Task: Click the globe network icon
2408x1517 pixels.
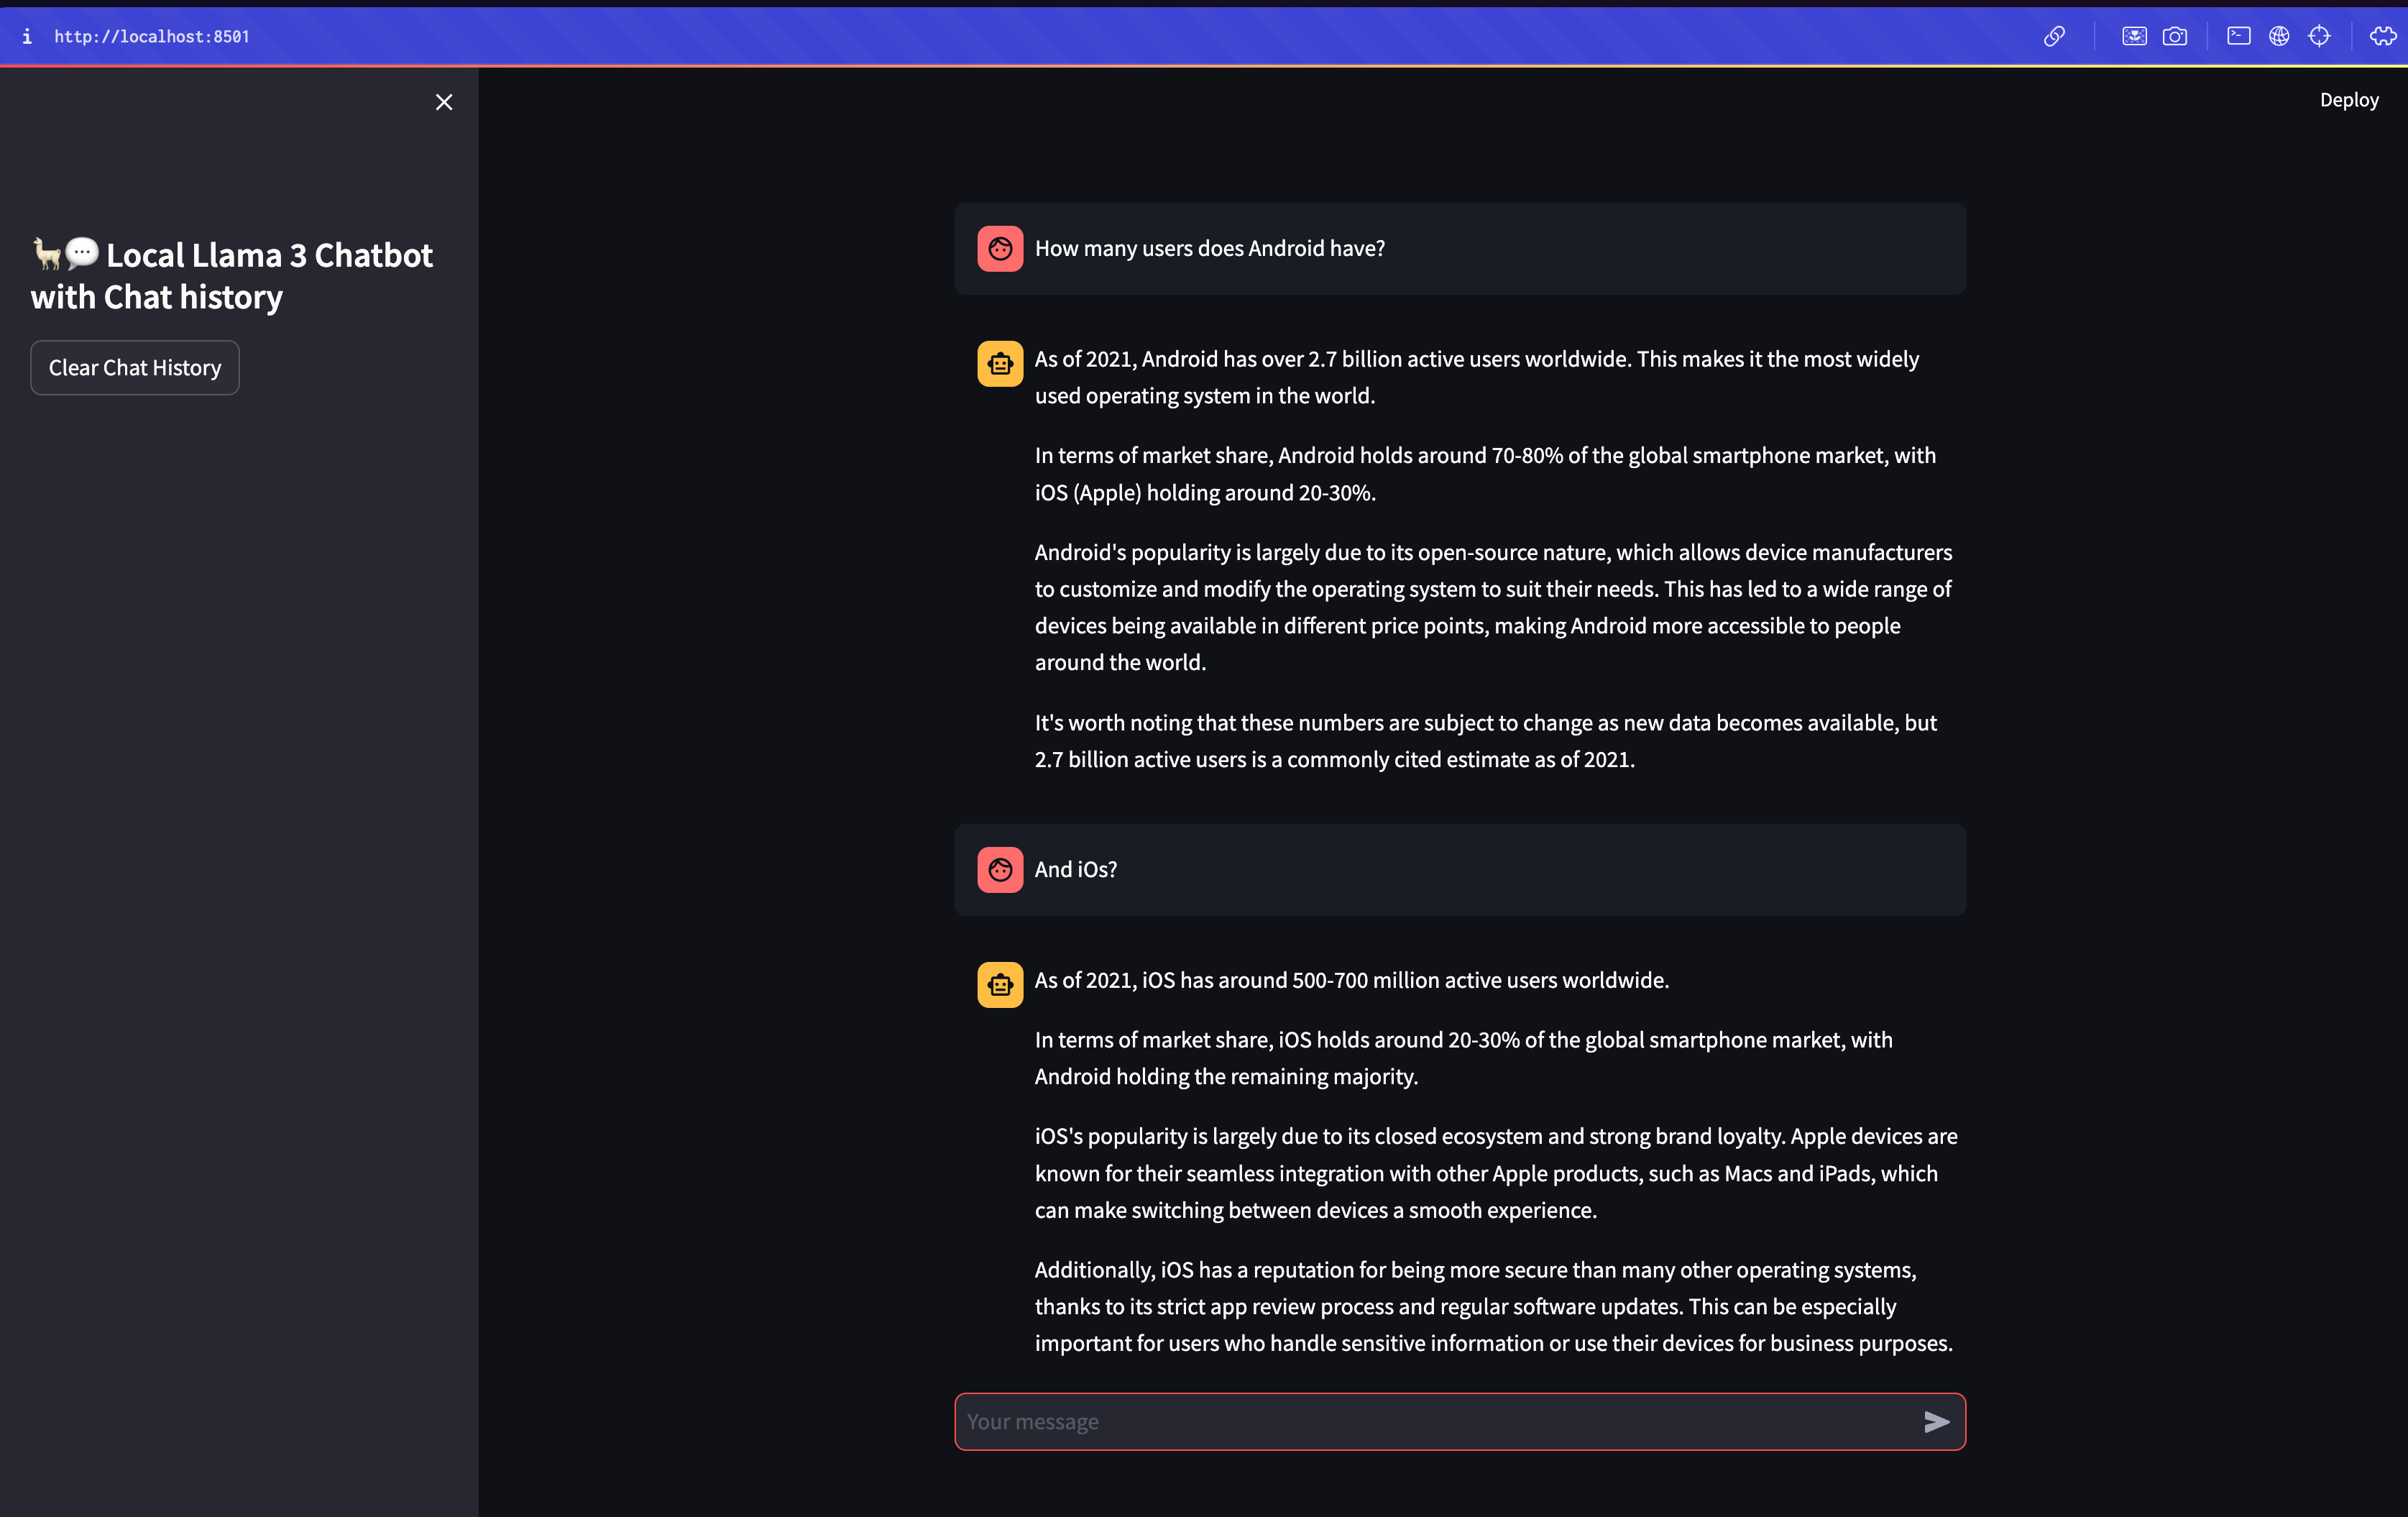Action: pyautogui.click(x=2279, y=37)
